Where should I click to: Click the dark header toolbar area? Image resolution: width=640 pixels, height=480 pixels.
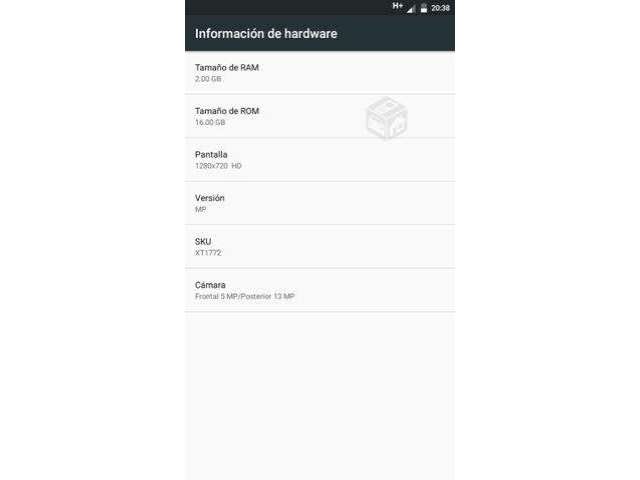(320, 33)
